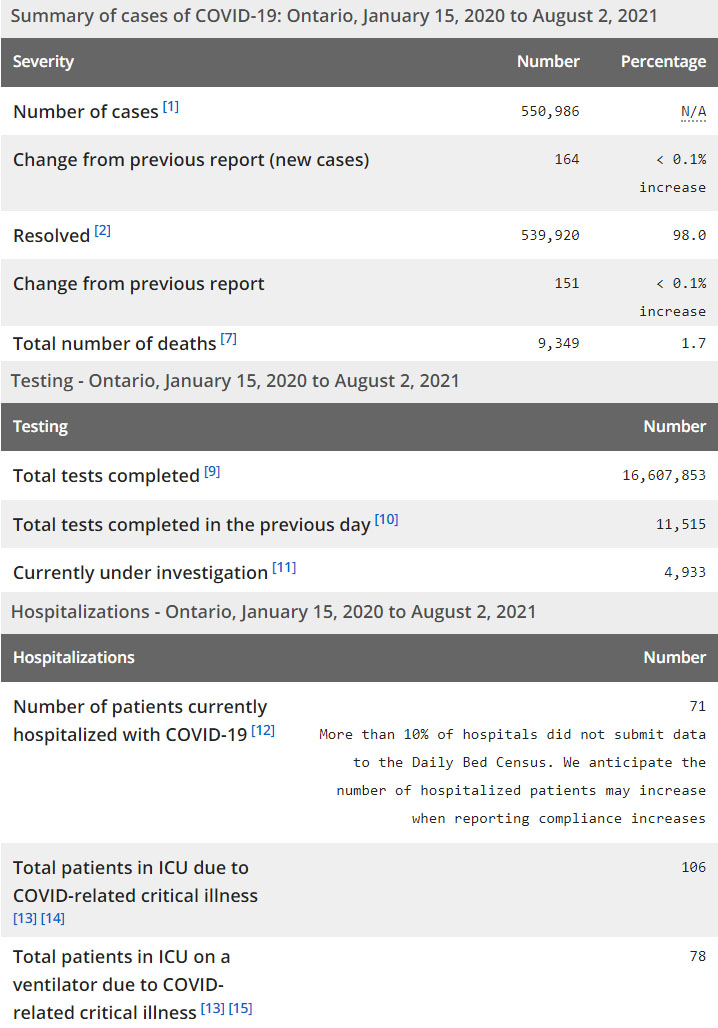Open footnote 10 for tests in previous day

(x=386, y=519)
